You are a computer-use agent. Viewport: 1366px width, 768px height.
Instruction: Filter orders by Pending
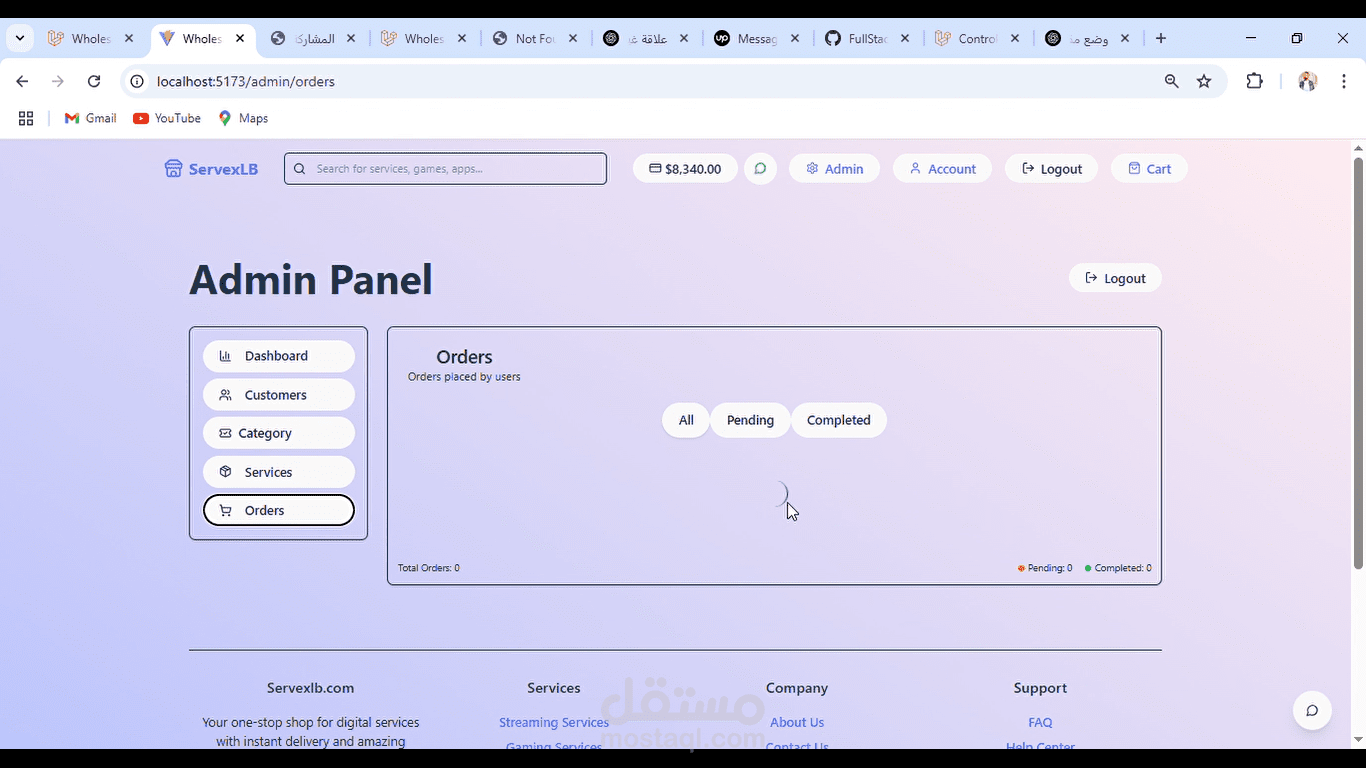750,420
